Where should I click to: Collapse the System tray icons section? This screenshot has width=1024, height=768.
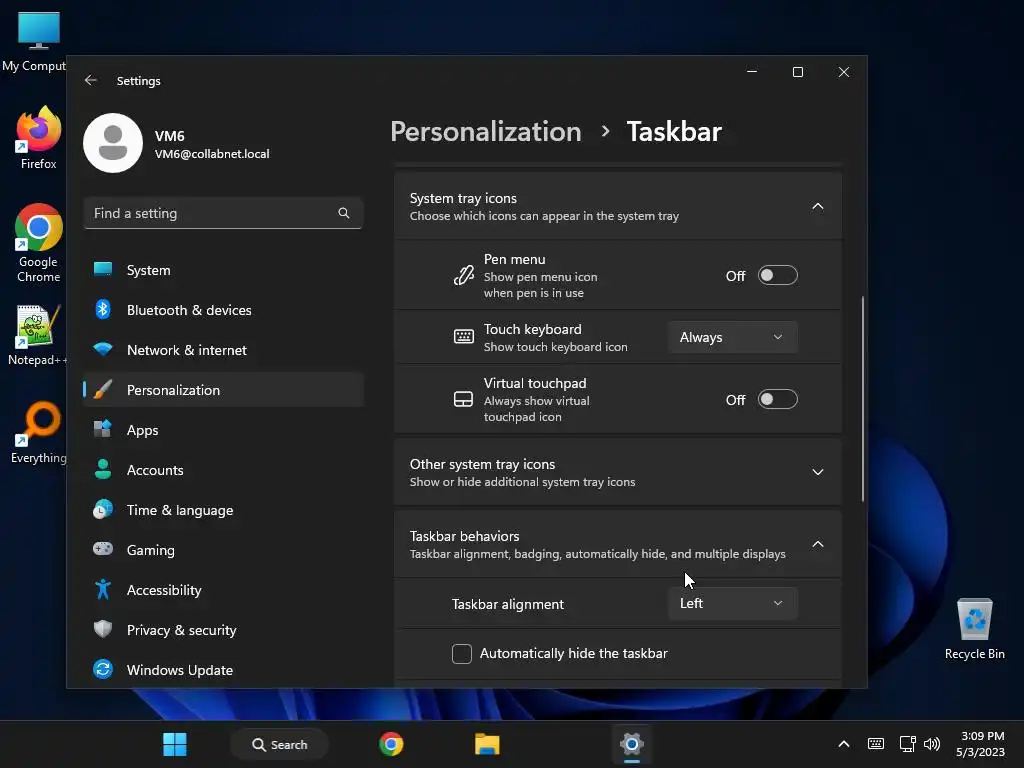(818, 206)
